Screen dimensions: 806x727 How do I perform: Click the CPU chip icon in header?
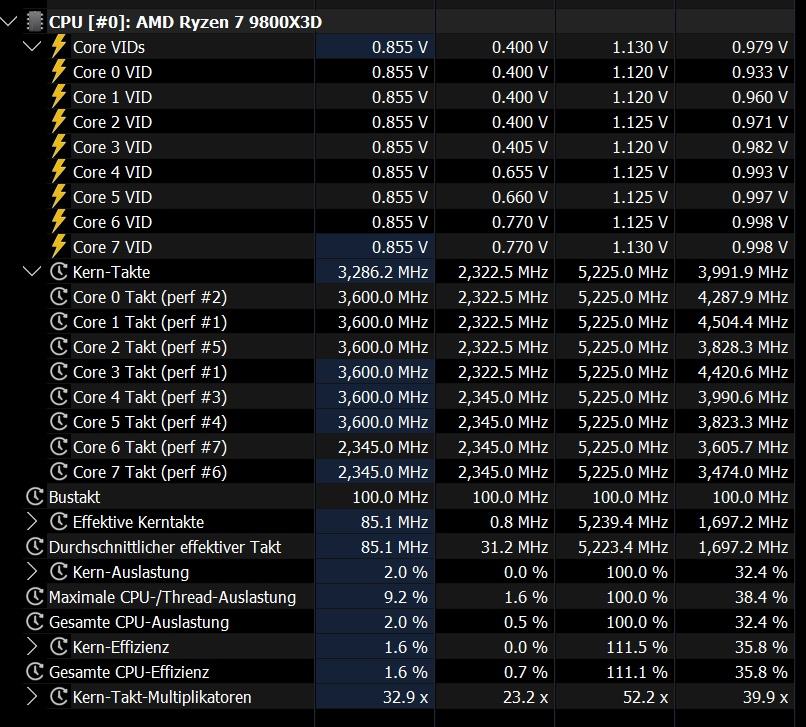click(34, 21)
